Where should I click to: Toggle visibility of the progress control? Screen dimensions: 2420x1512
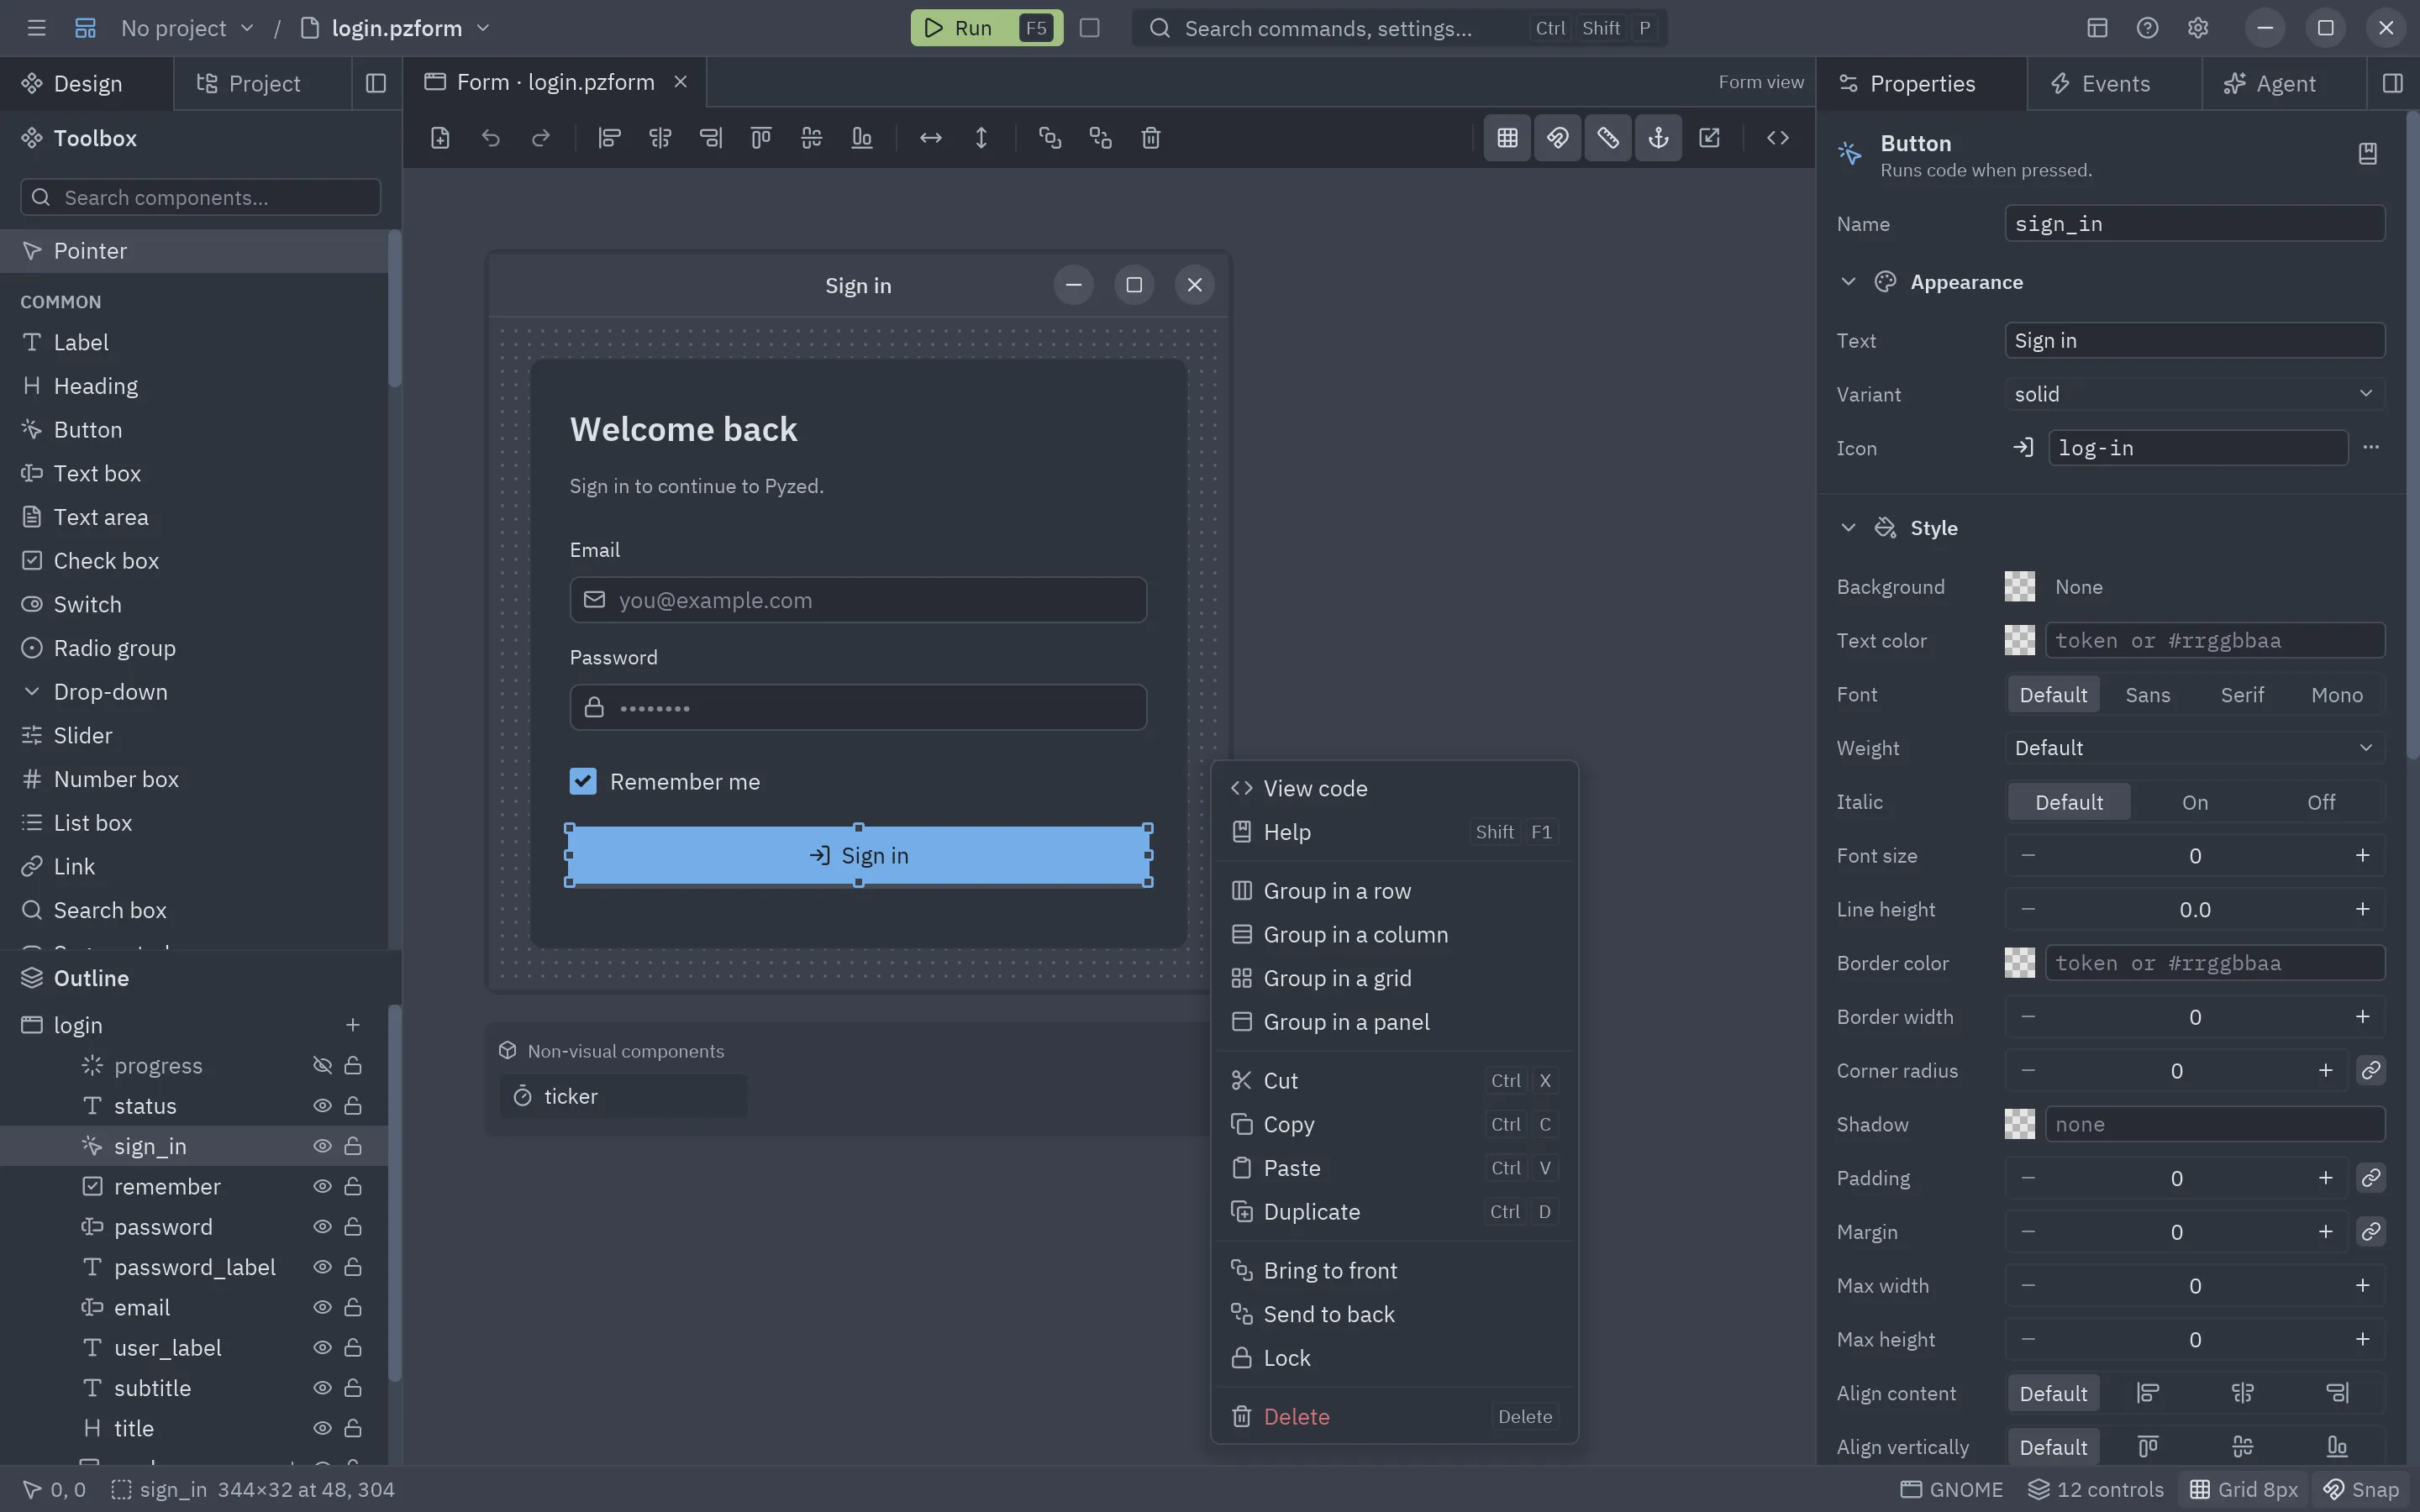(x=322, y=1066)
